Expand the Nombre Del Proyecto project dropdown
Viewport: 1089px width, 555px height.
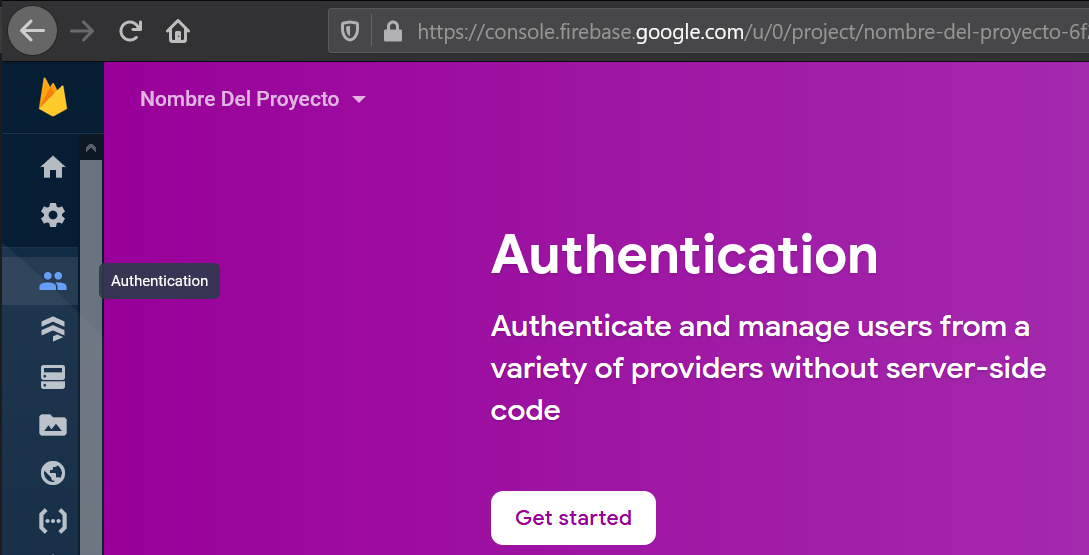pos(253,99)
